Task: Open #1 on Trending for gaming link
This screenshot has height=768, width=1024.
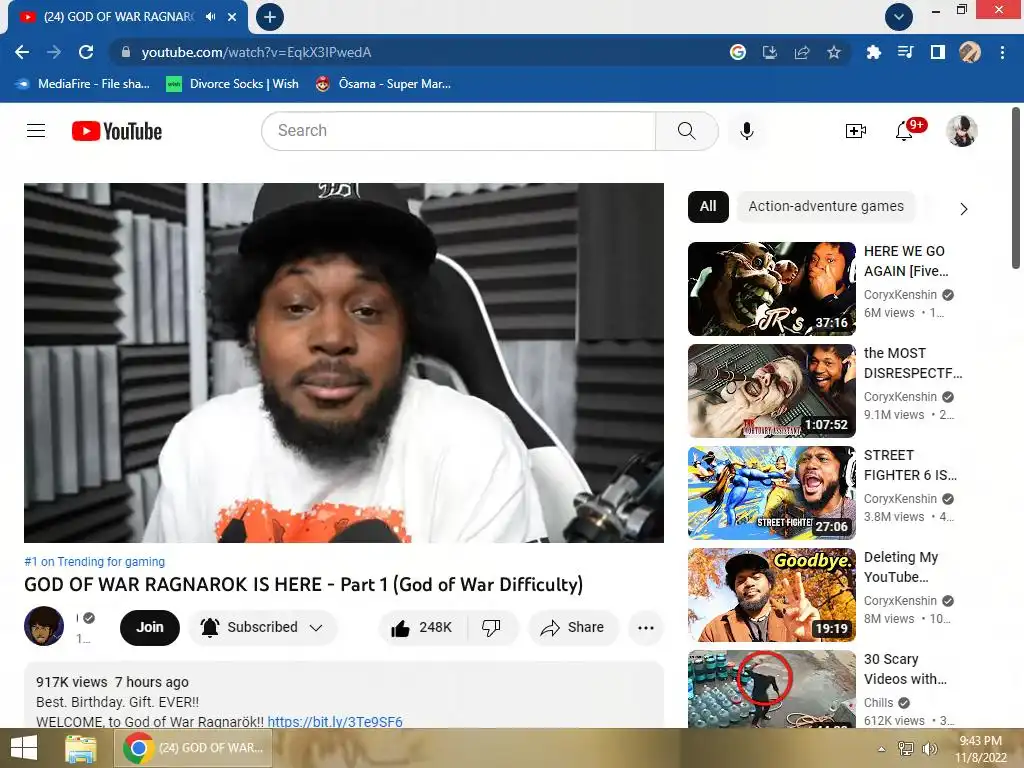Action: click(x=95, y=562)
